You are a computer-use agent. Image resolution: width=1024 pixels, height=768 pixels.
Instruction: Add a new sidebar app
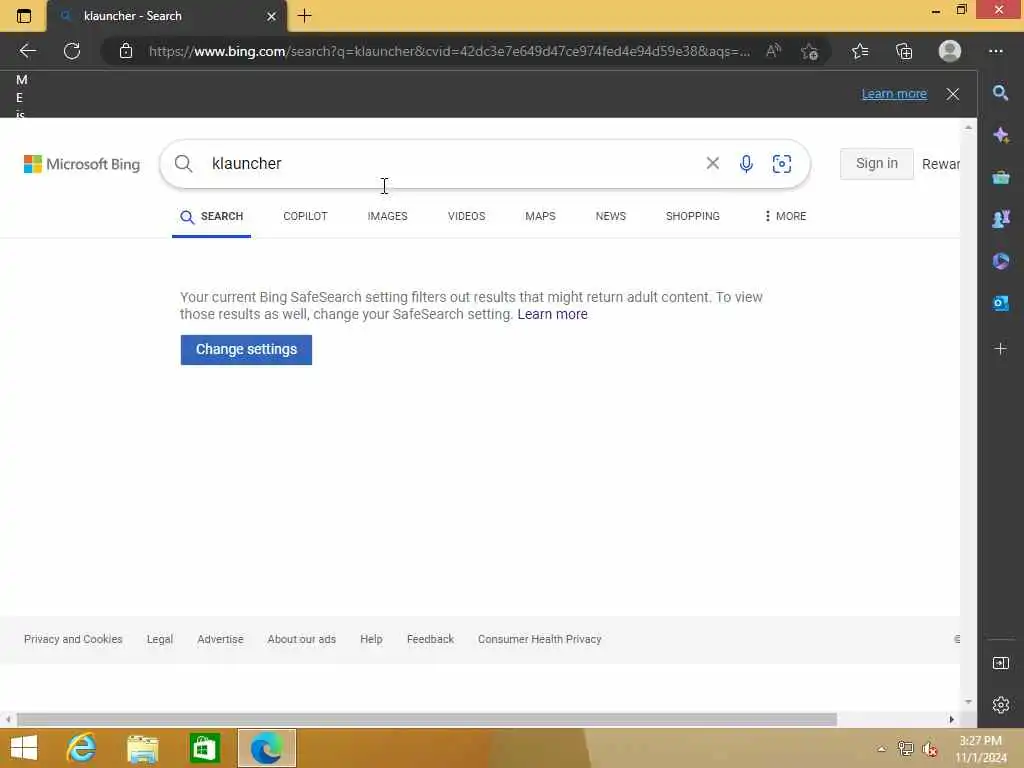click(x=1000, y=349)
